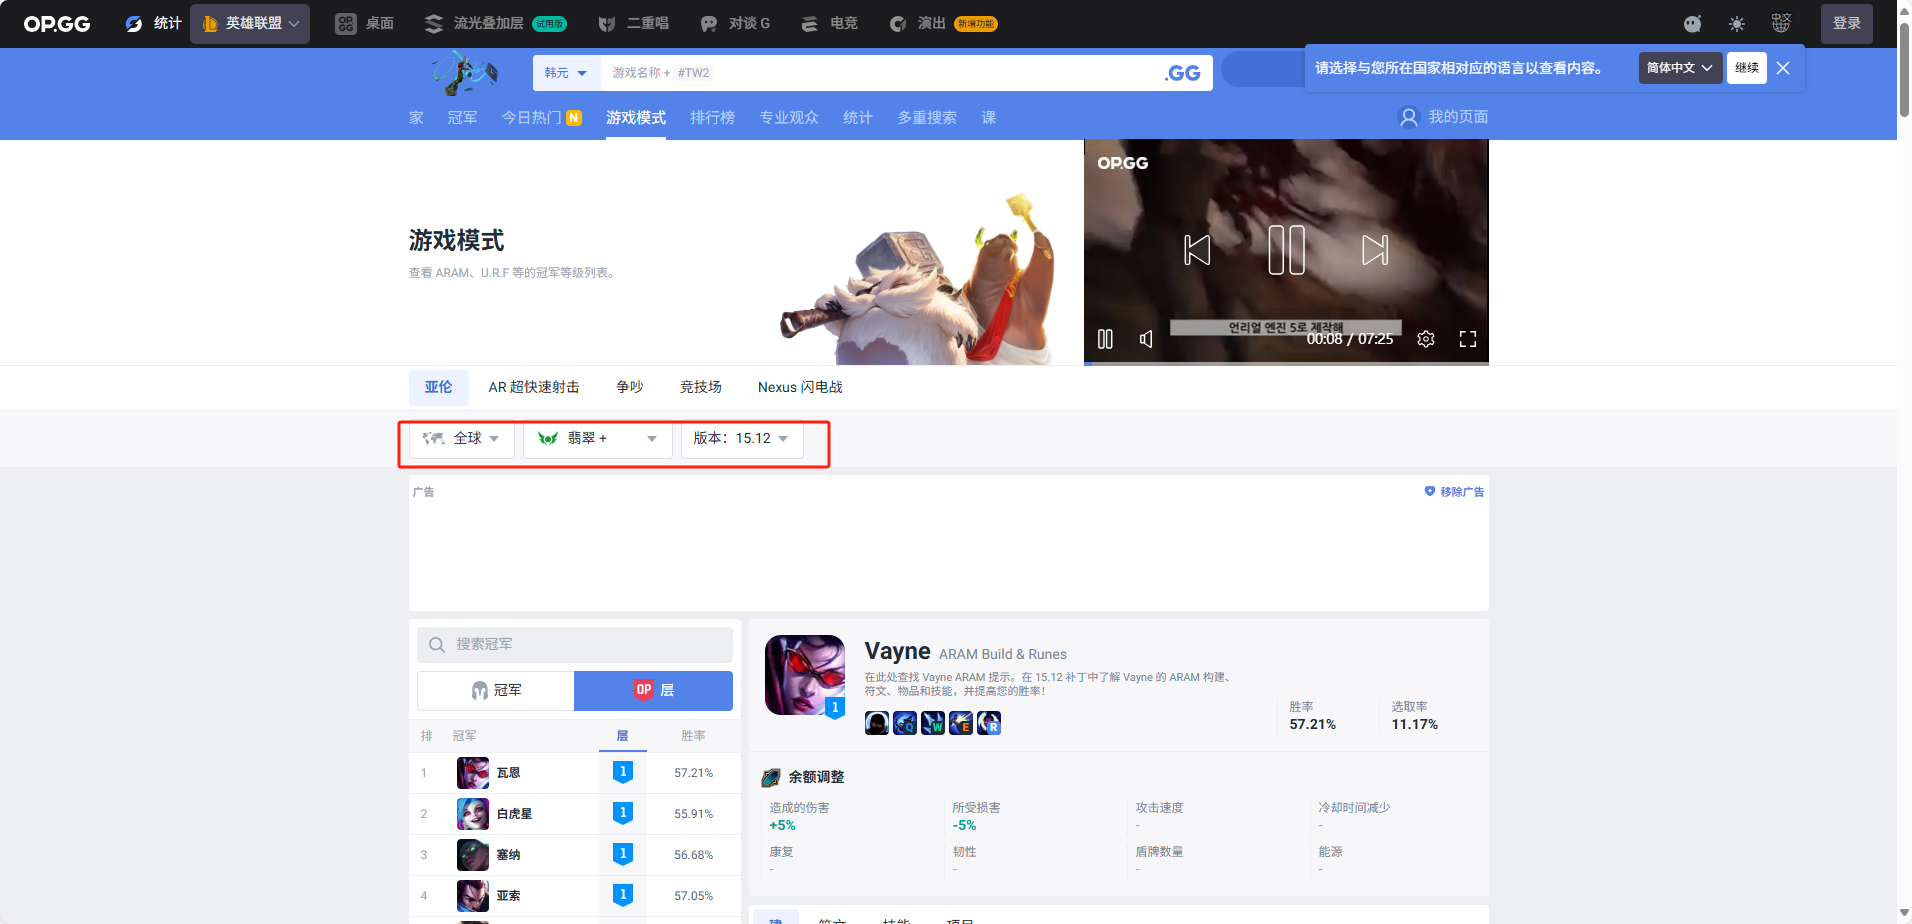Open the 专业观众 pro spectate nav tab
The image size is (1912, 924).
coord(789,117)
